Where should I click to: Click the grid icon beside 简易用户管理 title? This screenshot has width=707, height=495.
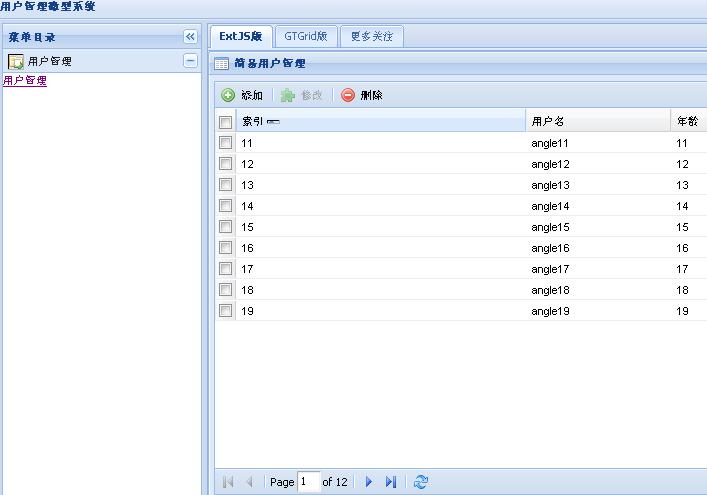[222, 64]
